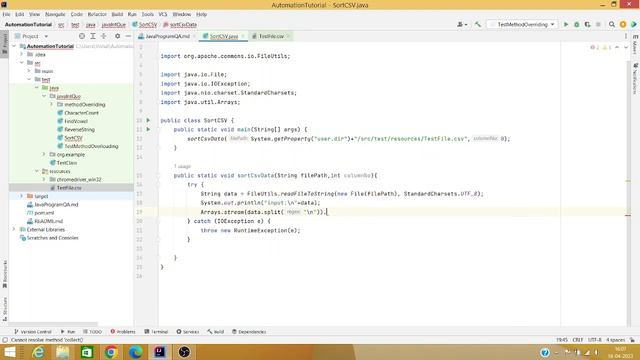Run main method gutter arrow
The height and width of the screenshot is (360, 640).
(148, 129)
